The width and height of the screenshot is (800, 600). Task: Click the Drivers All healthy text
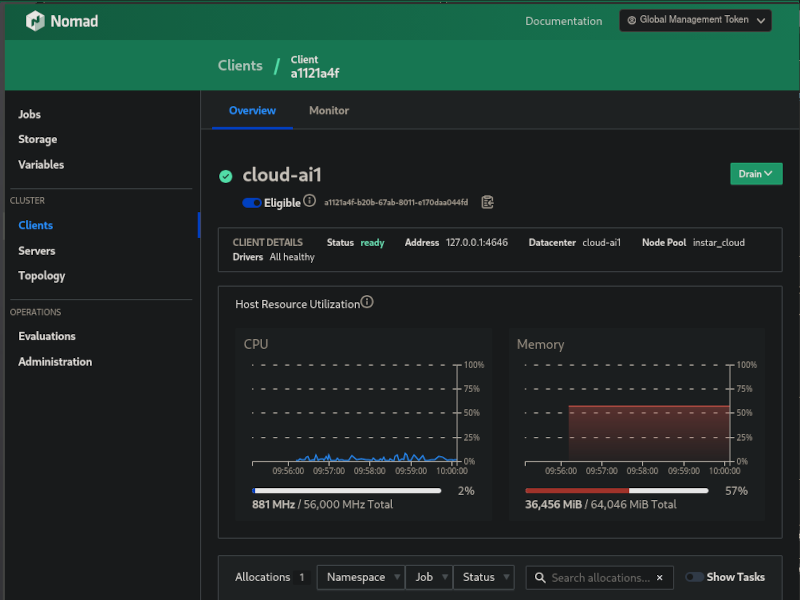[x=274, y=257]
